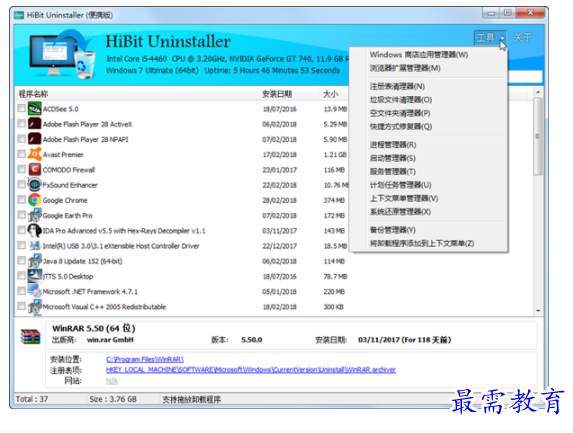Image resolution: width=573 pixels, height=433 pixels.
Task: Tick the checkbox for FxSound Enhancer
Action: click(x=22, y=185)
